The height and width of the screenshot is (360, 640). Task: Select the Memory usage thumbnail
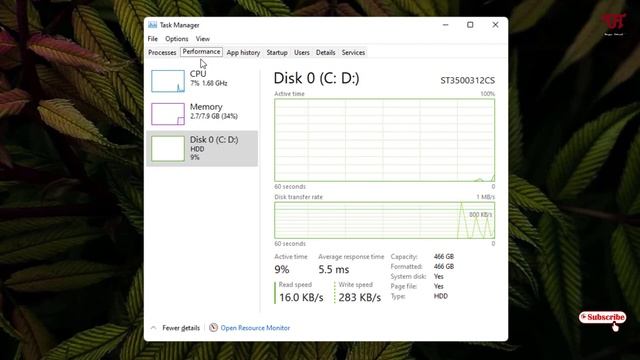(168, 114)
